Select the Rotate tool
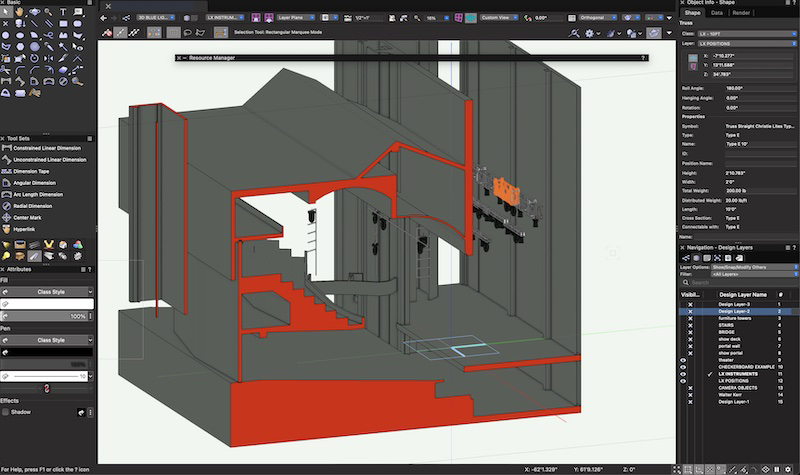800x475 pixels. coord(34,58)
